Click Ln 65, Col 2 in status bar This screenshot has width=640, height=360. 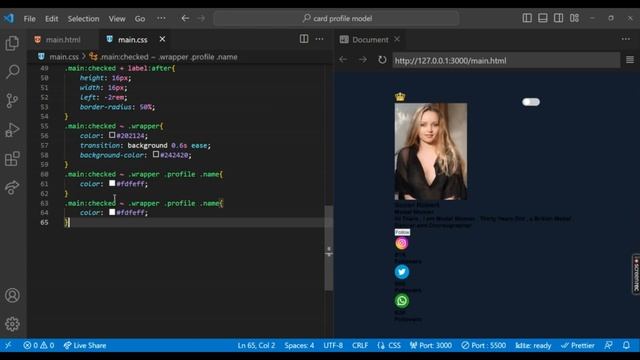(256, 345)
